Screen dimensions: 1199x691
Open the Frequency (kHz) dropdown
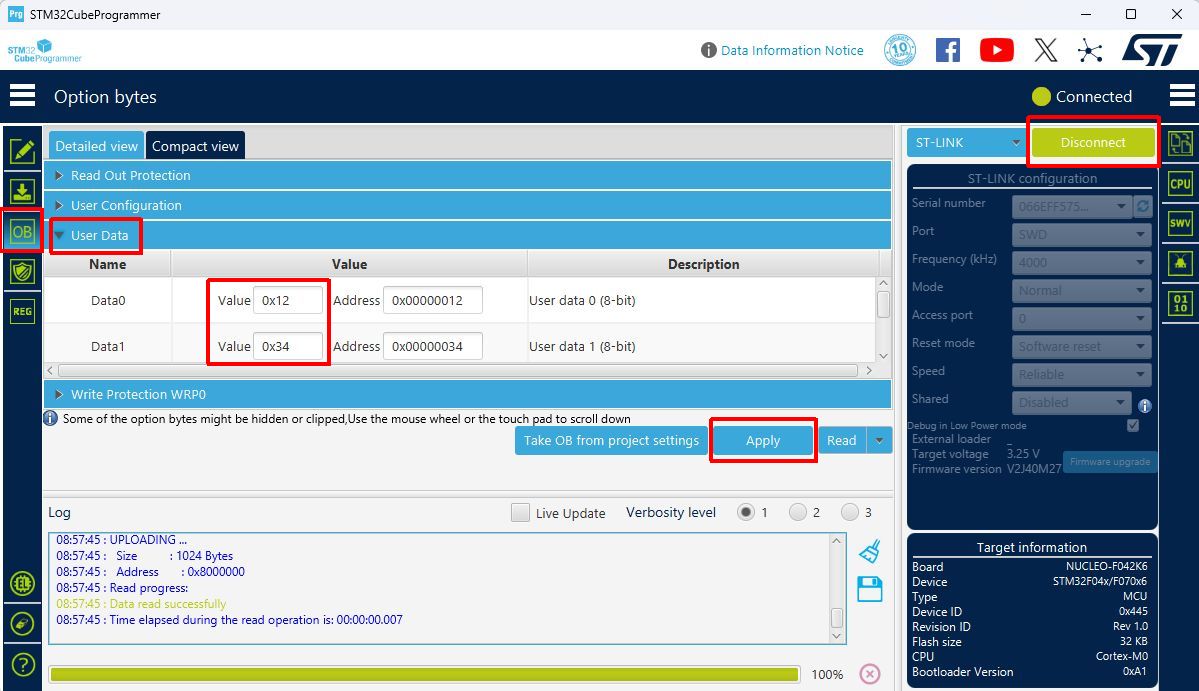point(1081,262)
